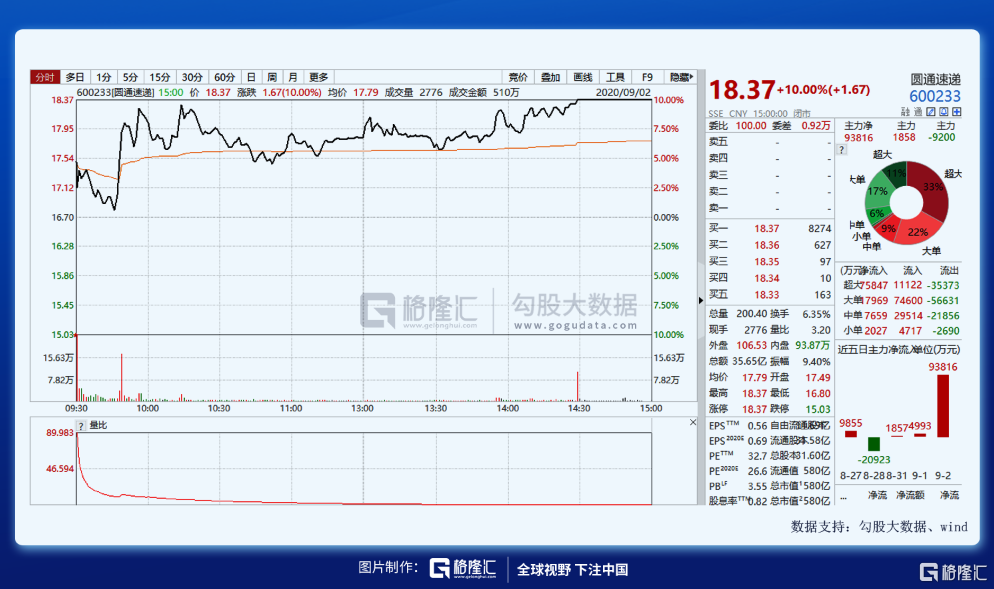Open the 1分 one-minute chart tab
Image resolution: width=994 pixels, height=589 pixels.
coord(103,77)
